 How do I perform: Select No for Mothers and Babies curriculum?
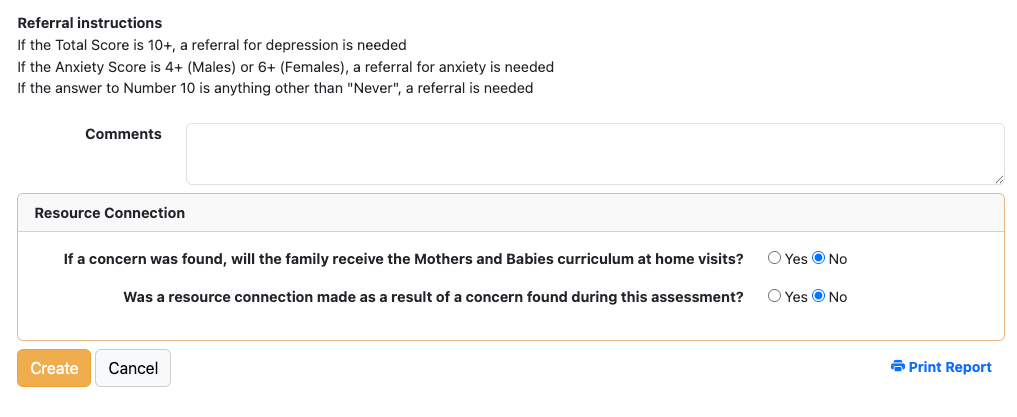click(819, 258)
